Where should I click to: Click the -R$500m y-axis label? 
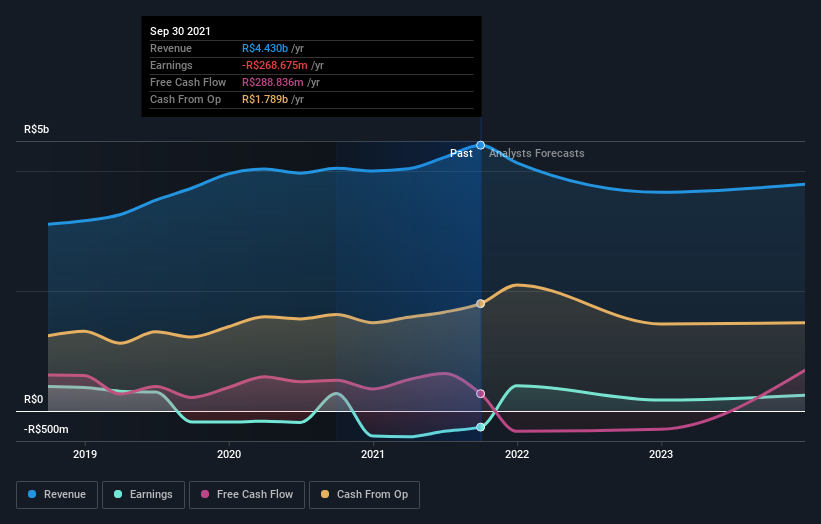pyautogui.click(x=46, y=429)
